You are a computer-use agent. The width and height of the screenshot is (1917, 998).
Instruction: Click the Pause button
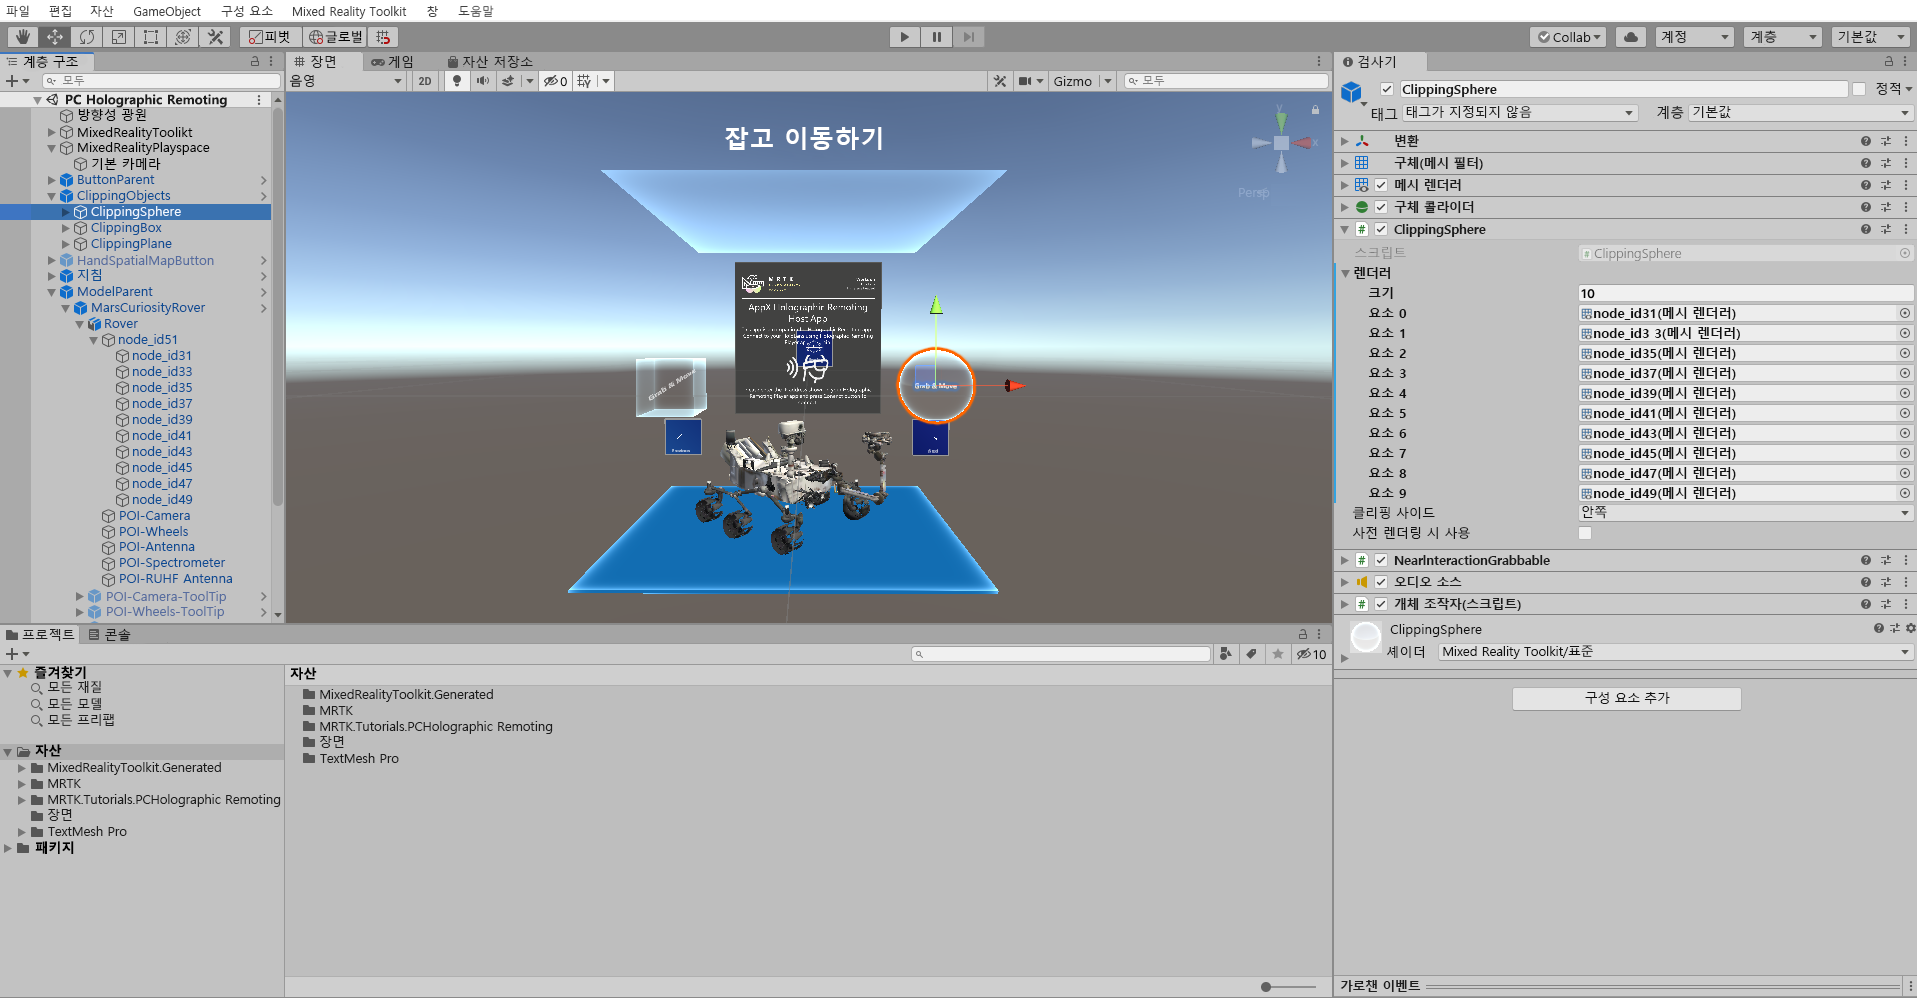[936, 37]
